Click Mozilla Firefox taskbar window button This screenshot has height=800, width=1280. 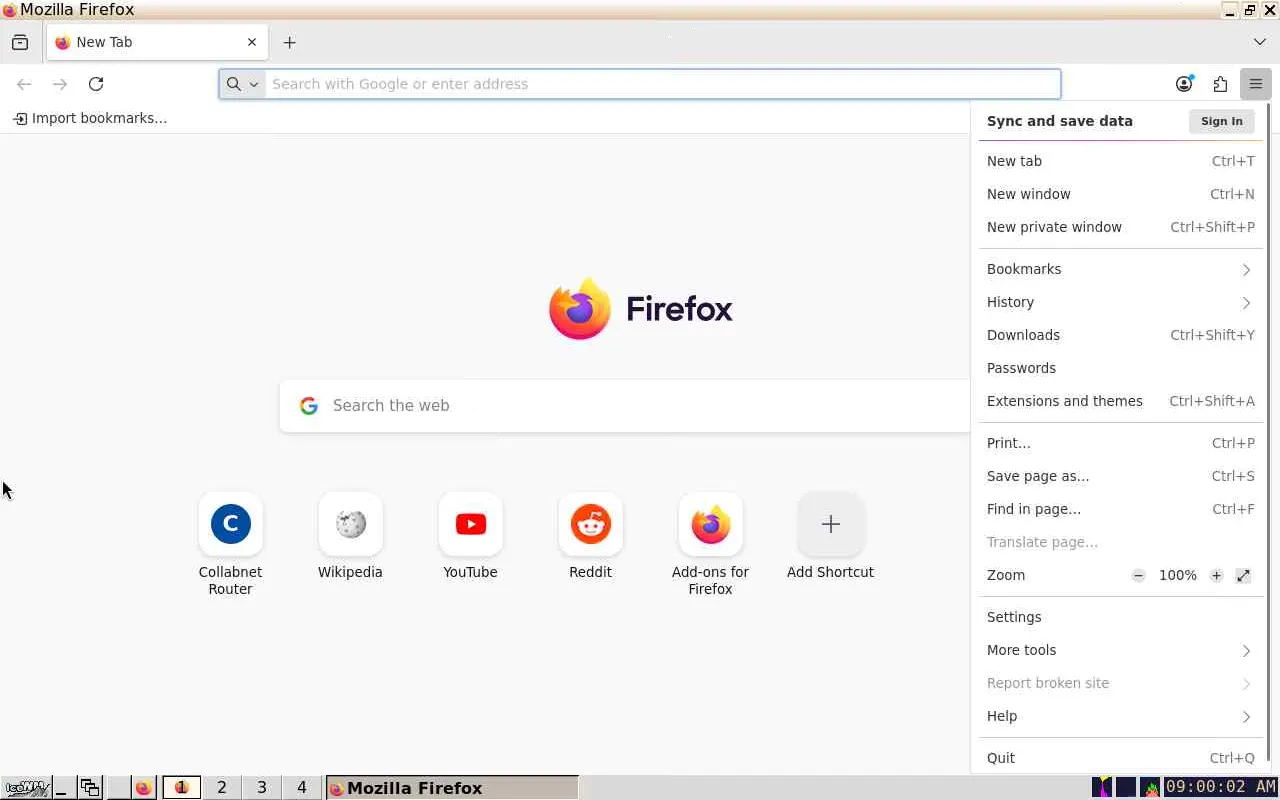click(452, 788)
